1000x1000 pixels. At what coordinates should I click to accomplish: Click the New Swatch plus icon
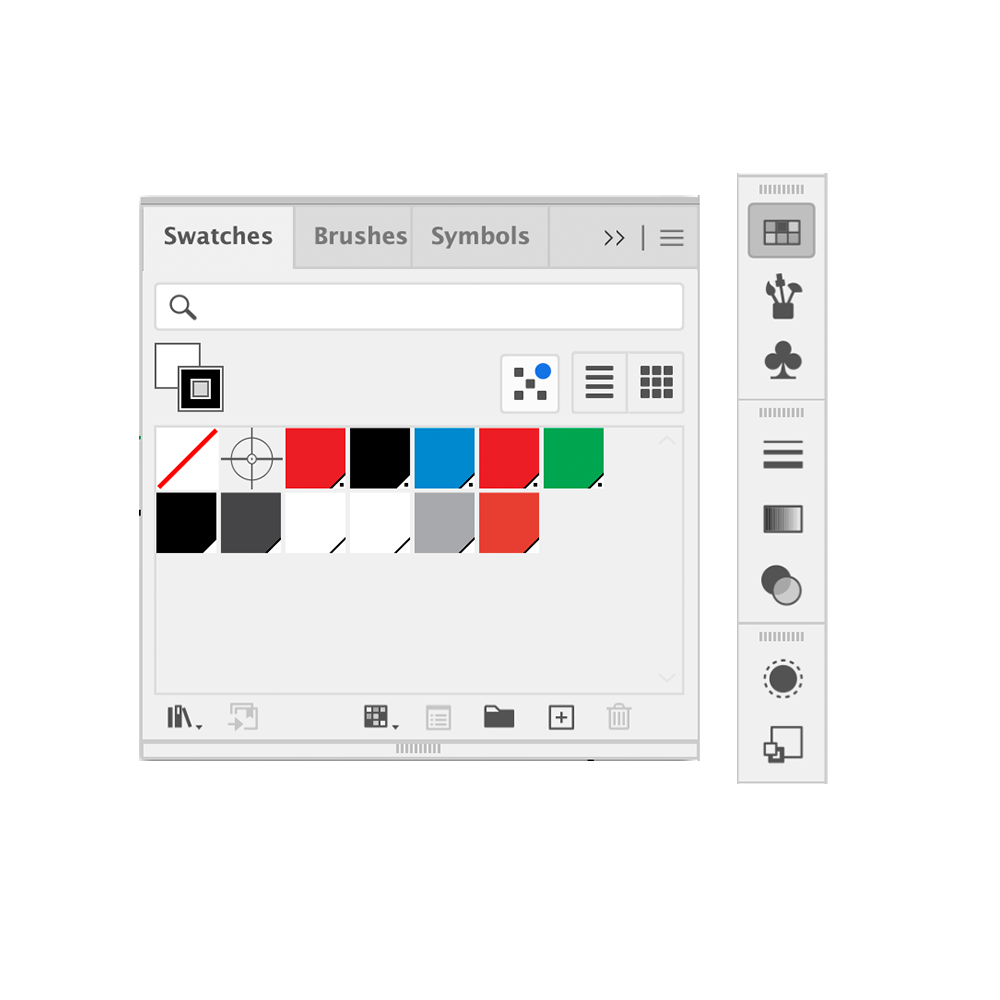561,717
